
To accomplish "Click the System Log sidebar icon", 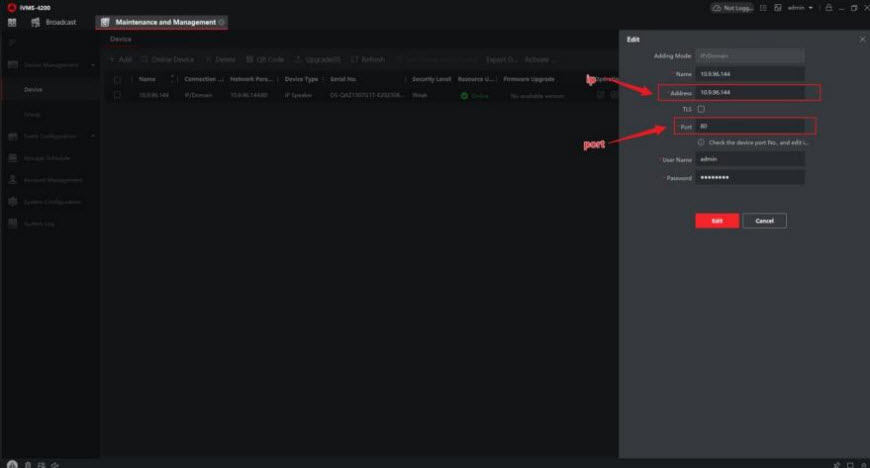I will tap(14, 223).
